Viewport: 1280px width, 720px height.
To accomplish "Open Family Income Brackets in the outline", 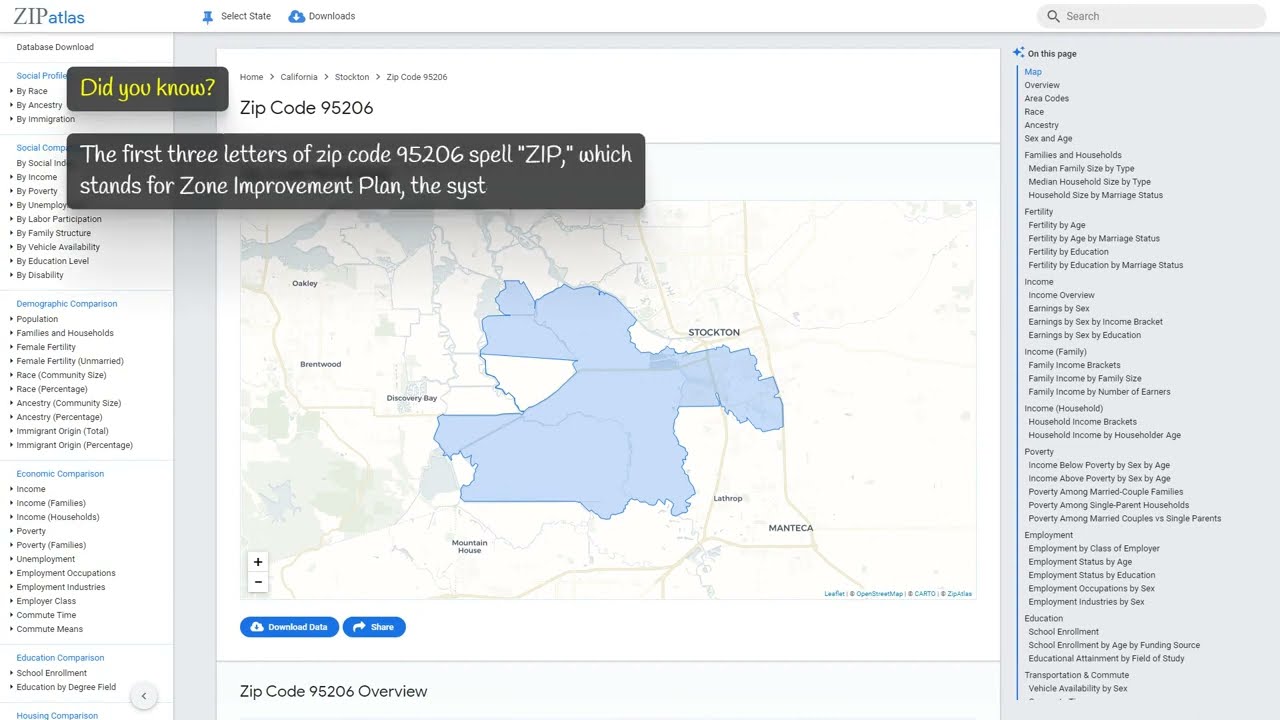I will [x=1075, y=365].
